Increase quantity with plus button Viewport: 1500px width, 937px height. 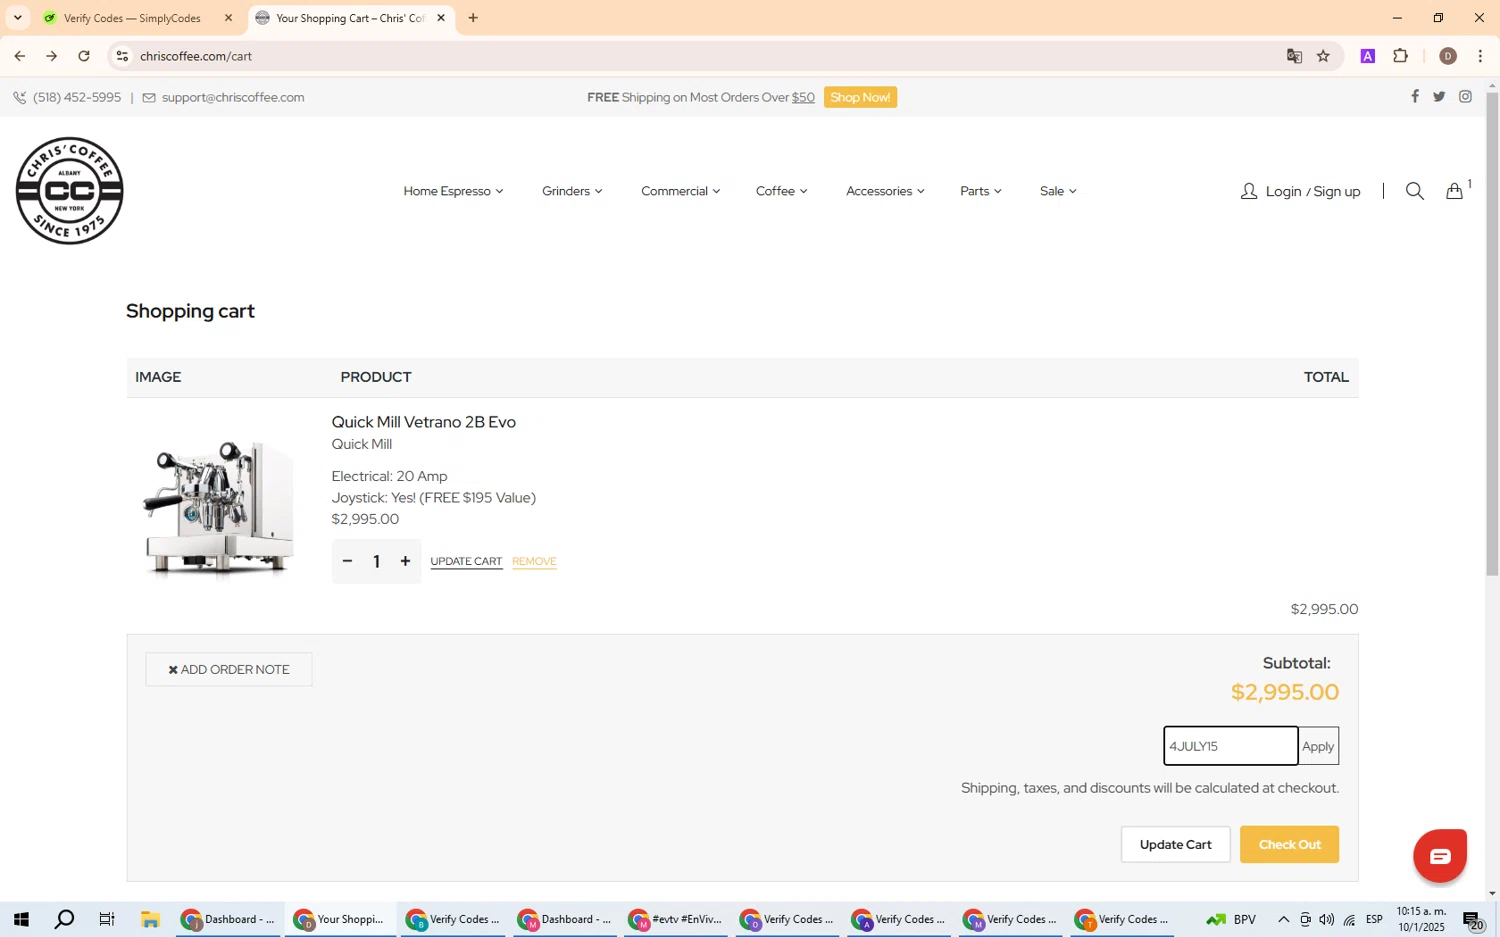click(x=405, y=561)
